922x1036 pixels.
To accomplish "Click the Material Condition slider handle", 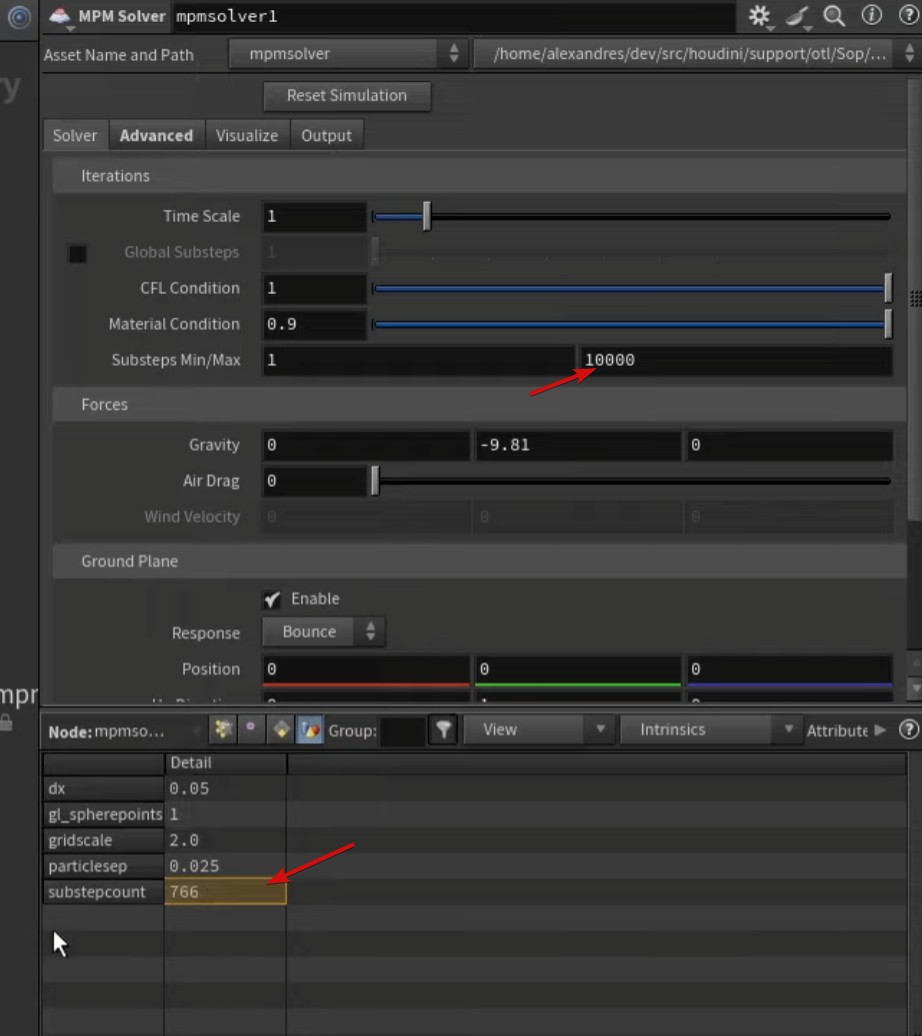I will click(x=888, y=324).
